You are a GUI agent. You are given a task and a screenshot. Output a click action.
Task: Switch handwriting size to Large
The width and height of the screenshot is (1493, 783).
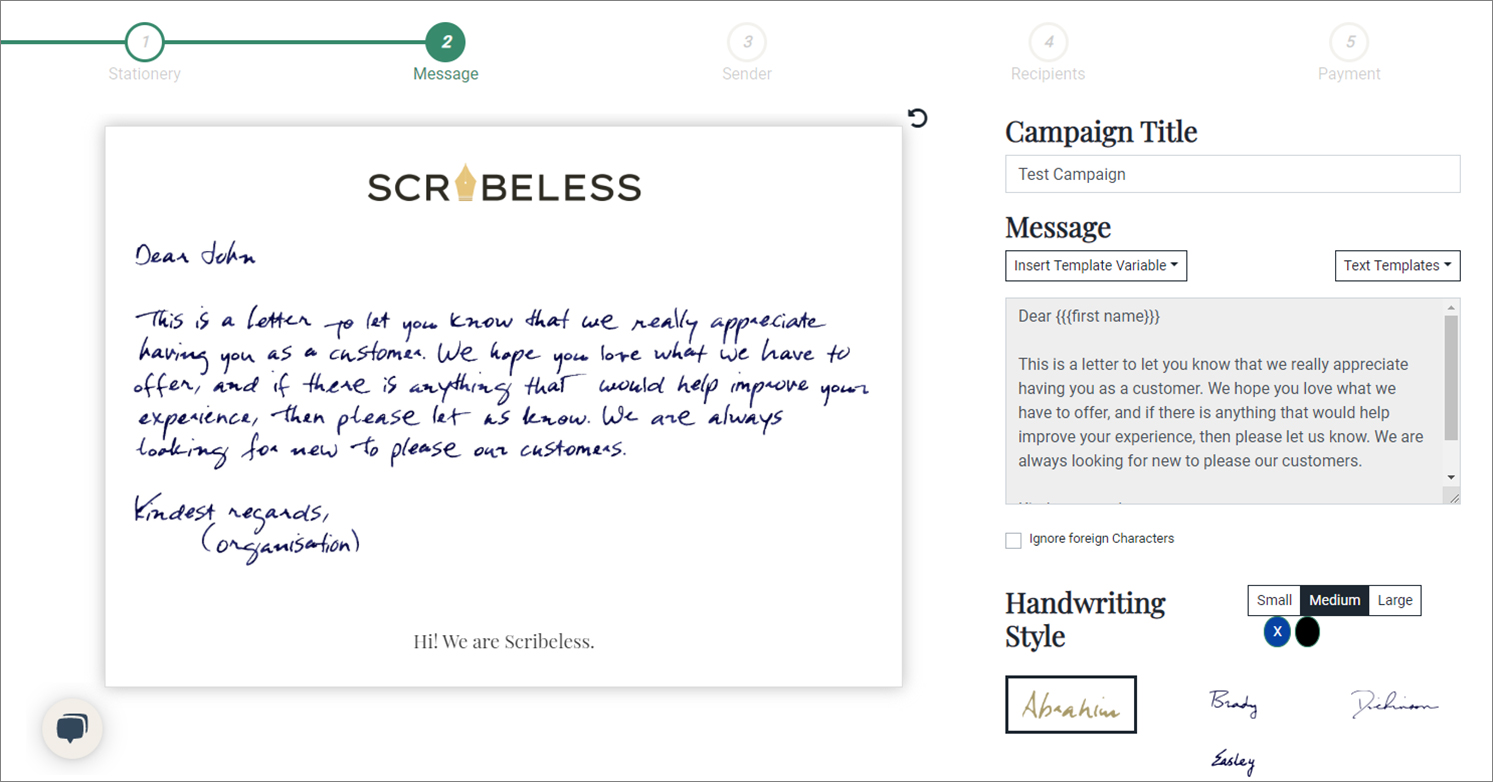(x=1394, y=600)
